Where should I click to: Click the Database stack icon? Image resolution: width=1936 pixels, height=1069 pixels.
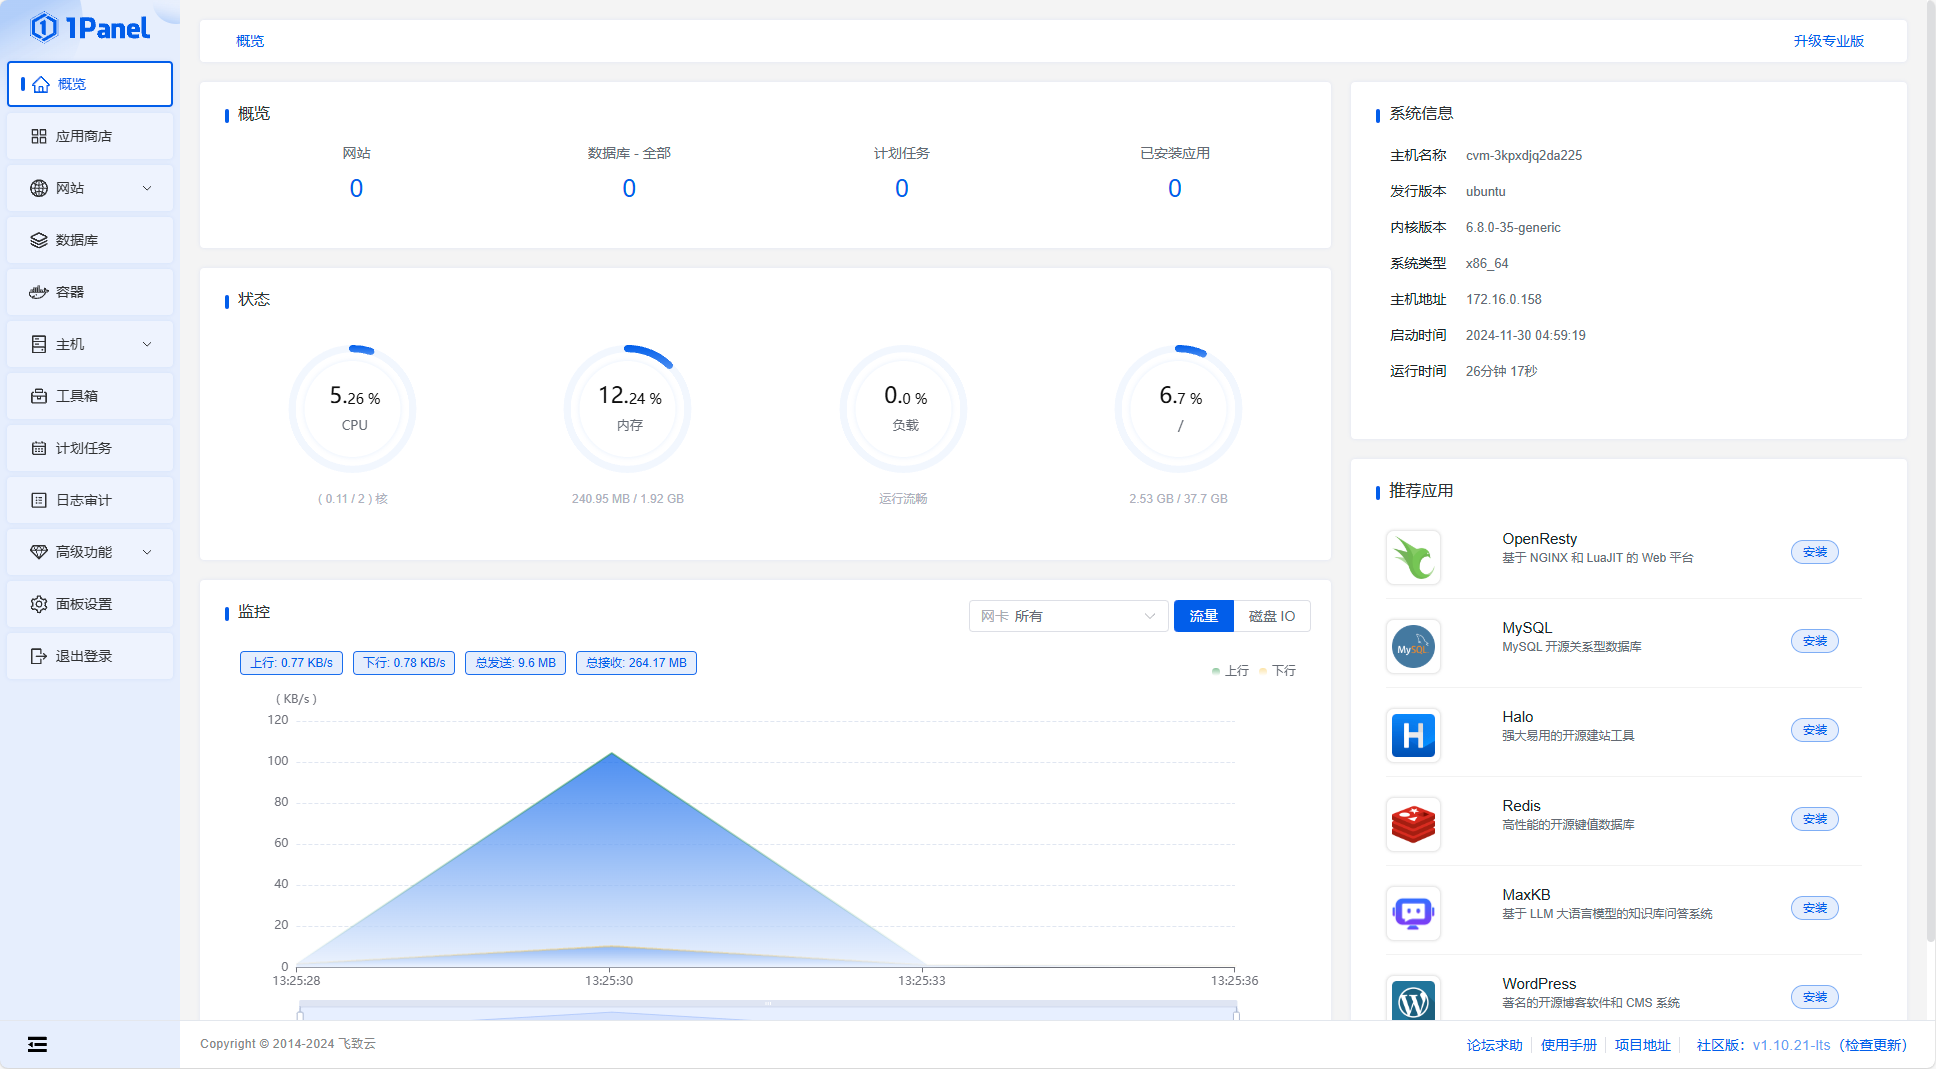click(x=39, y=240)
